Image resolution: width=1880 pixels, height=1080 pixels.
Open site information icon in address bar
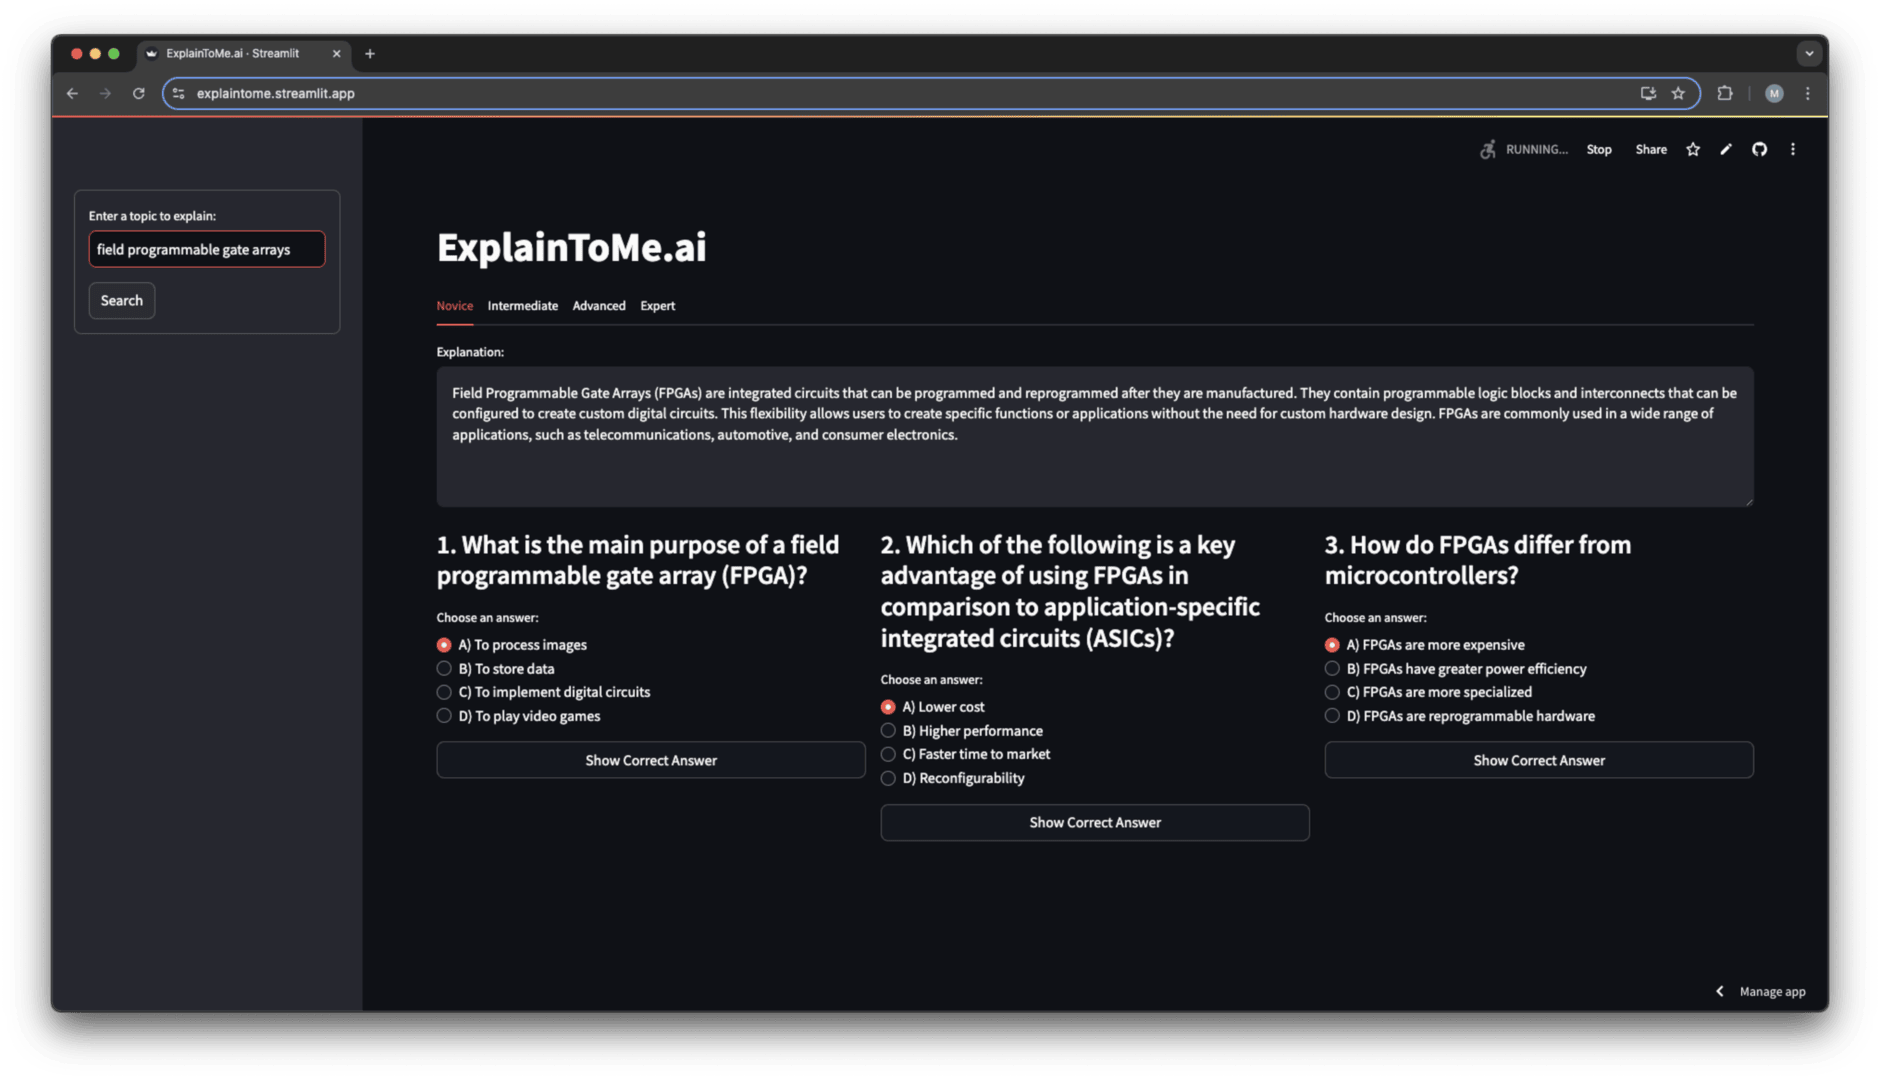tap(179, 93)
